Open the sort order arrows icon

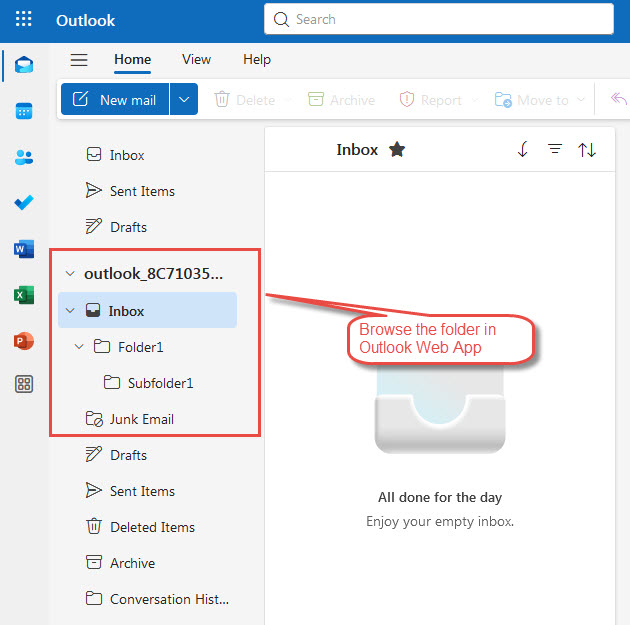click(587, 150)
